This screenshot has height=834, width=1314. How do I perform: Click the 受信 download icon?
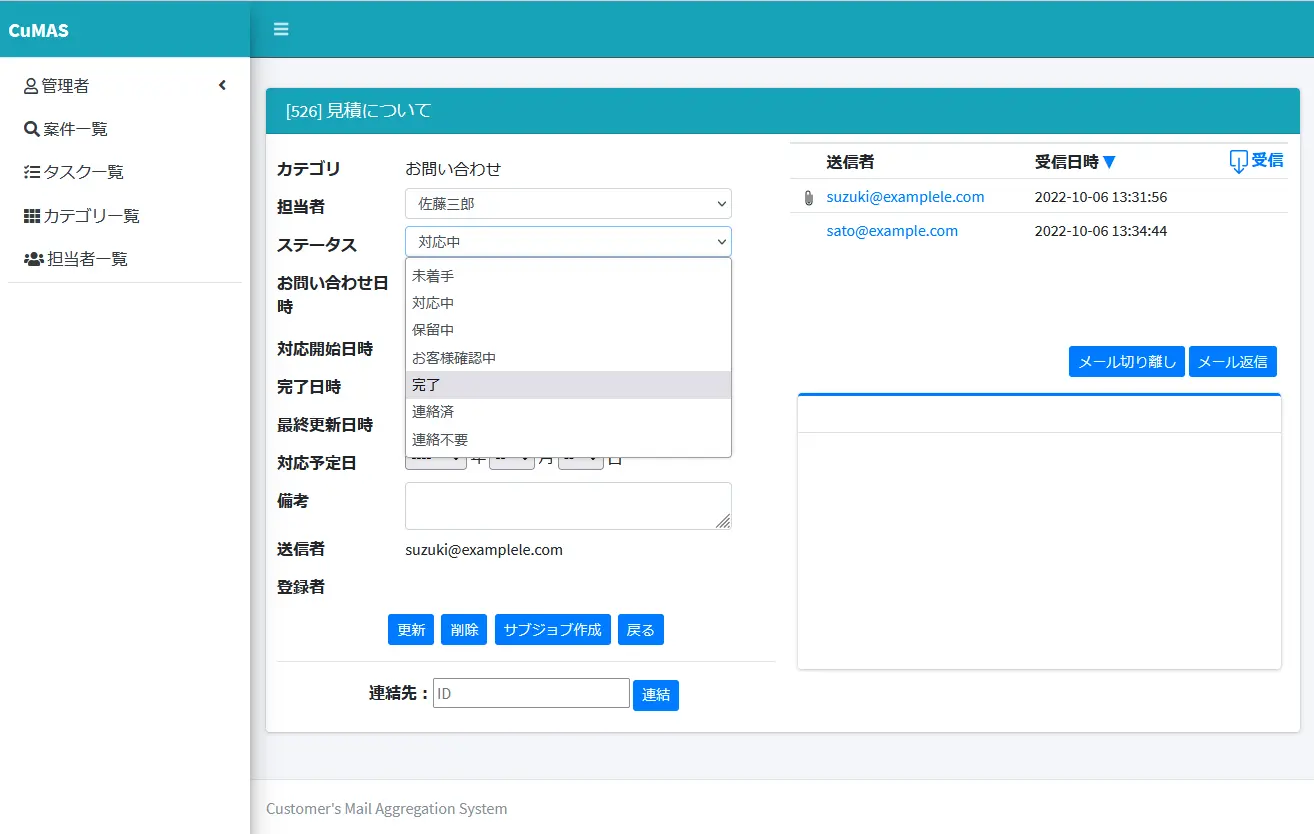pyautogui.click(x=1238, y=161)
